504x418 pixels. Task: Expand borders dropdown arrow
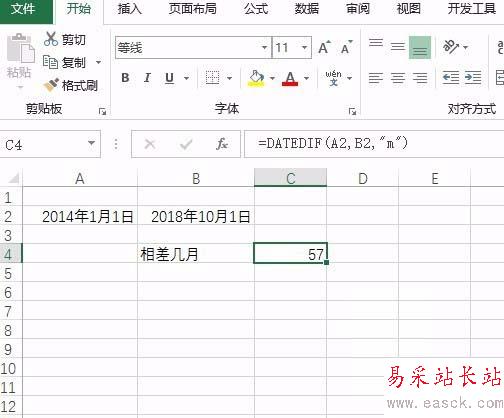(229, 78)
